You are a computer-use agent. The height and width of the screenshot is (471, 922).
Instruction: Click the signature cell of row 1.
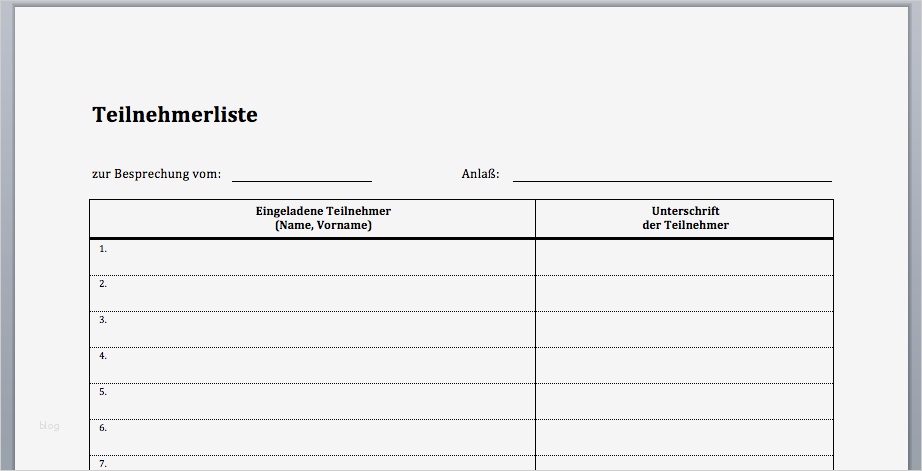point(684,257)
